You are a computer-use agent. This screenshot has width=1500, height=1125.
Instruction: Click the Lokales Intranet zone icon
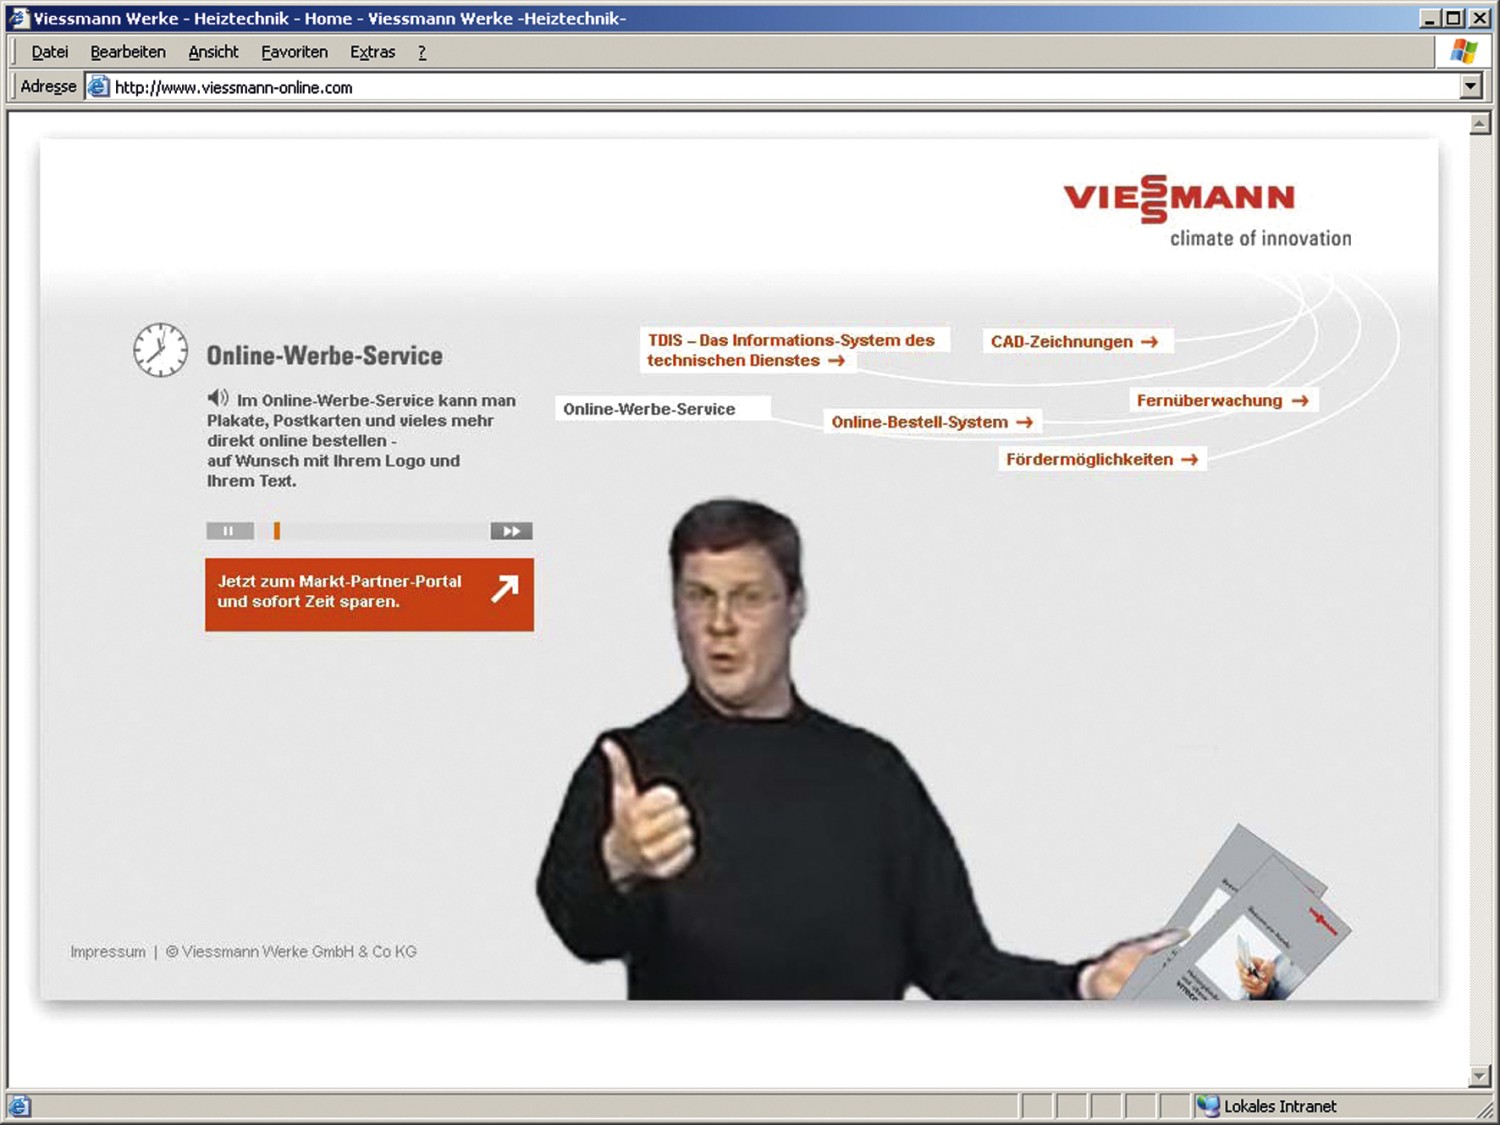click(1208, 1106)
